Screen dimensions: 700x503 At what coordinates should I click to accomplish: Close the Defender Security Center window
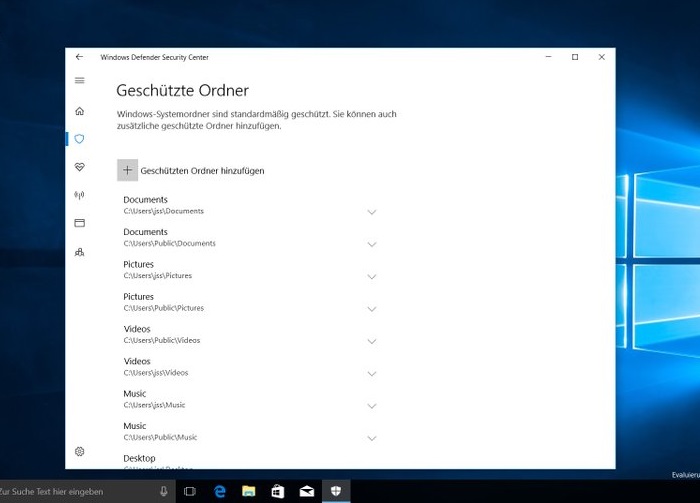pyautogui.click(x=602, y=57)
